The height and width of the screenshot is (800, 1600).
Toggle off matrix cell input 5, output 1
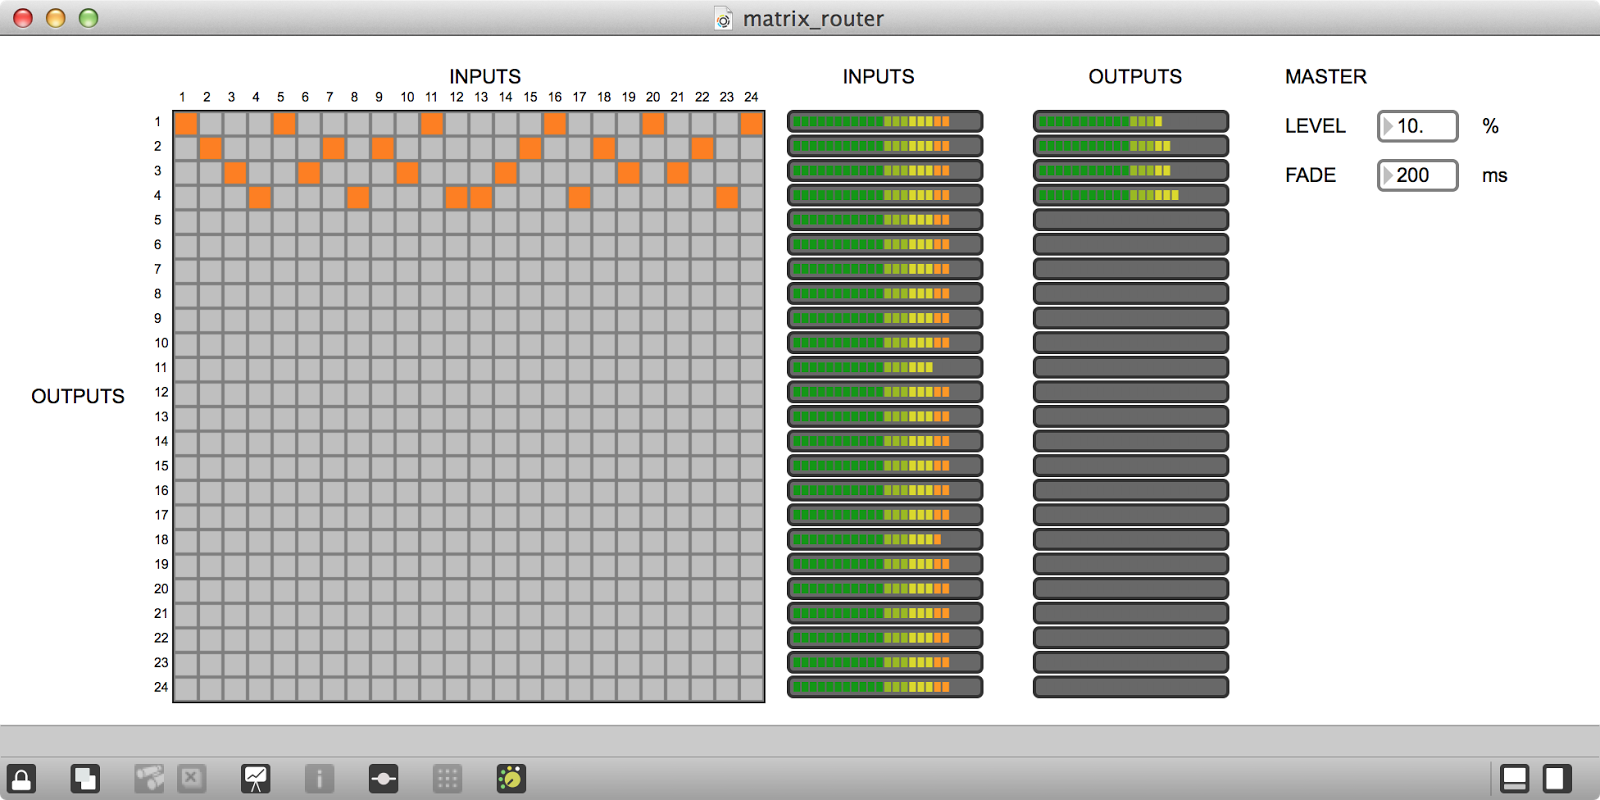tap(284, 123)
